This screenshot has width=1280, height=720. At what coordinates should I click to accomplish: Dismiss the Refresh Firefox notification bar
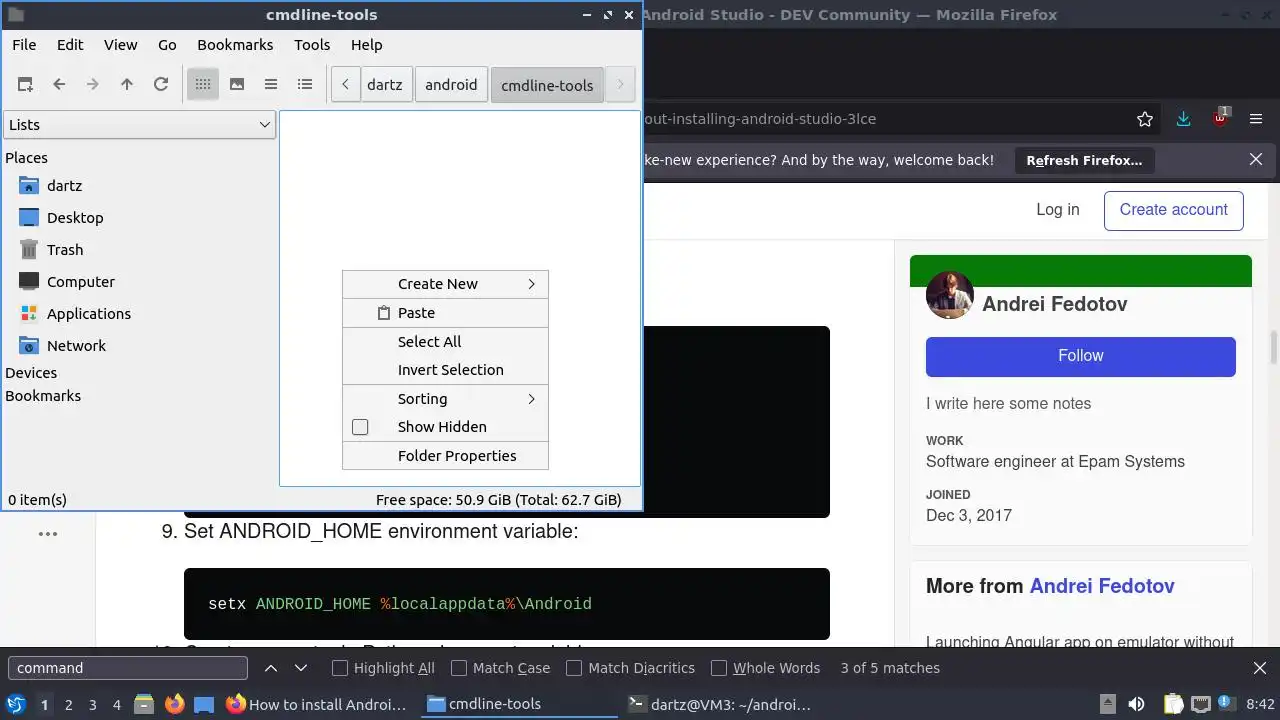click(x=1256, y=160)
